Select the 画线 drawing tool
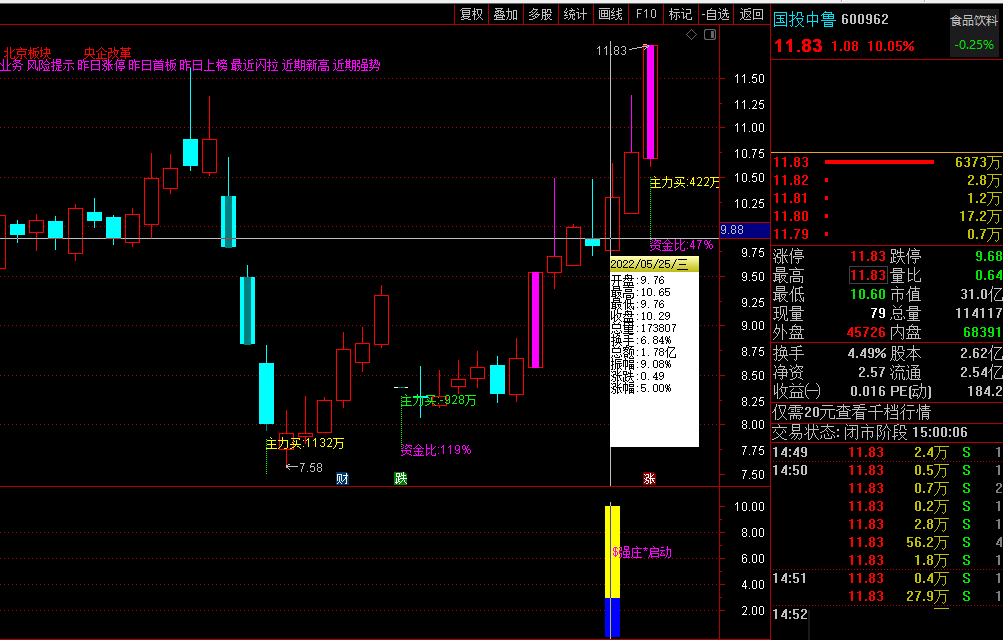1003x640 pixels. click(610, 14)
